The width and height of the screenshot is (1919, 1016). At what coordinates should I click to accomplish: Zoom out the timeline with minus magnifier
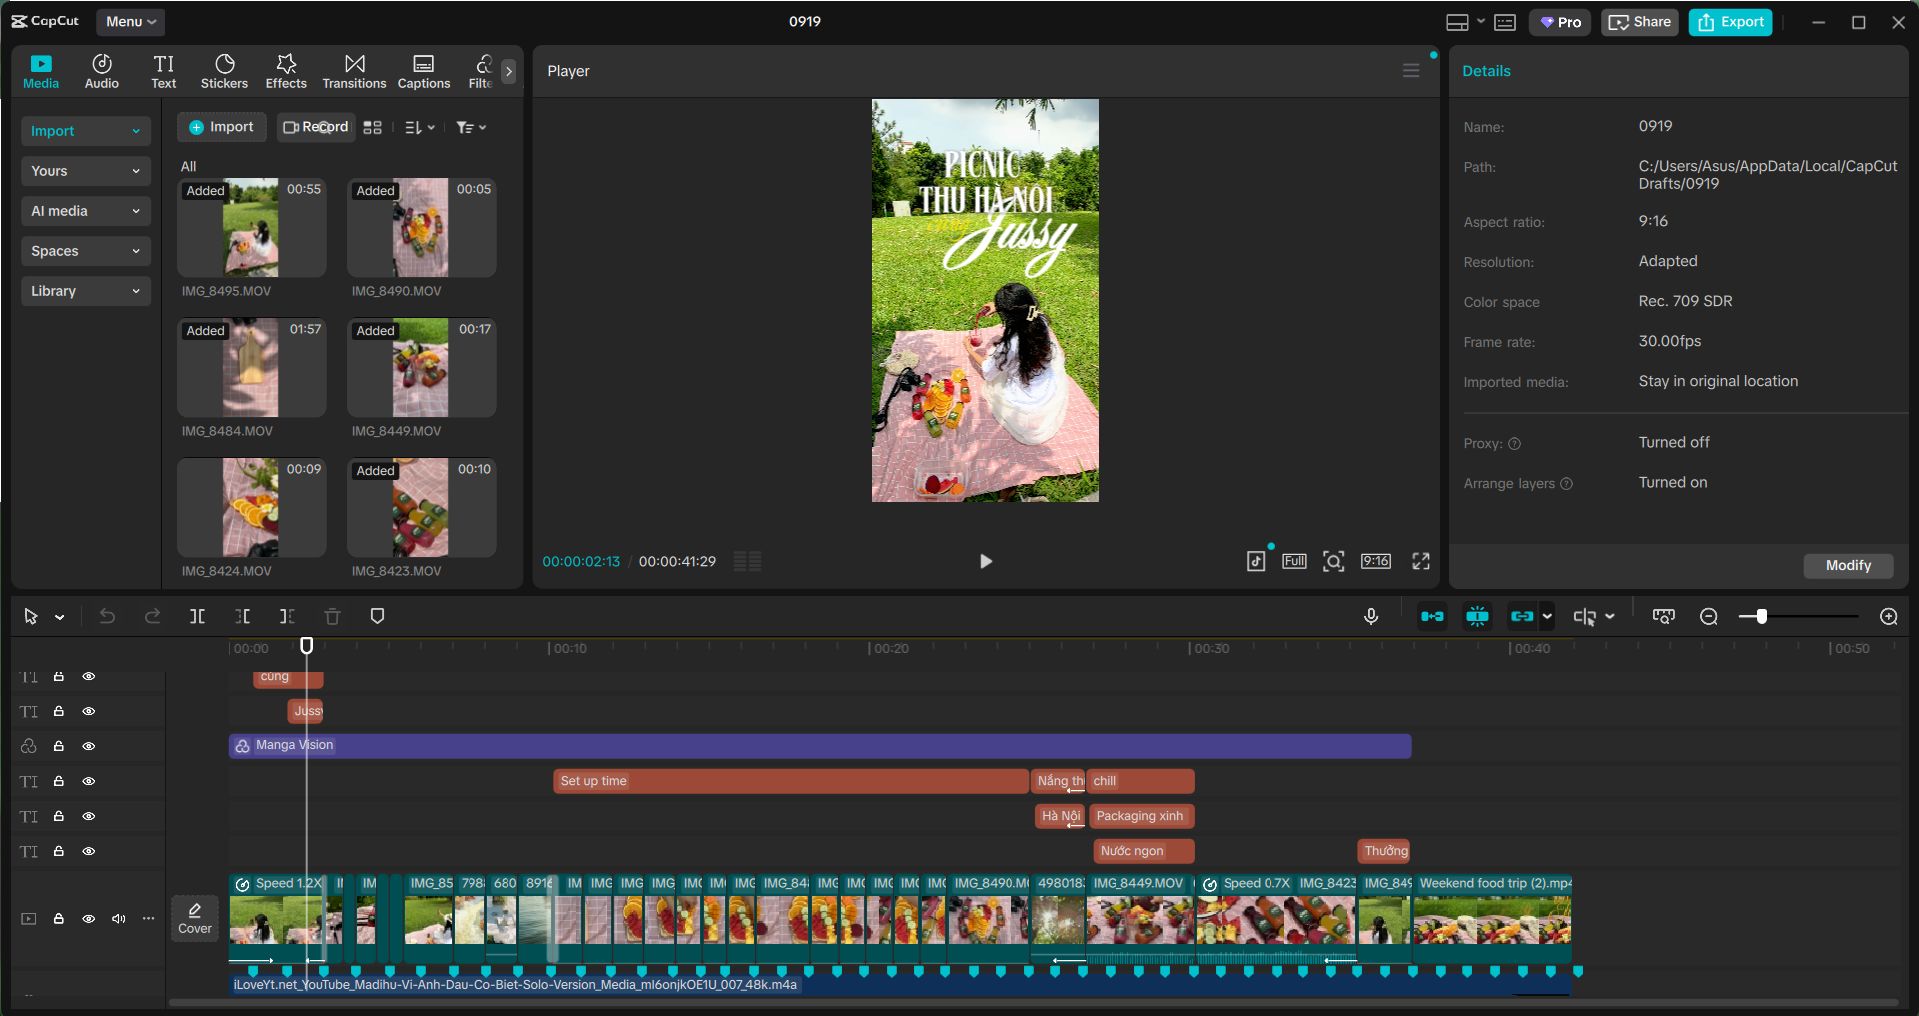coord(1709,617)
